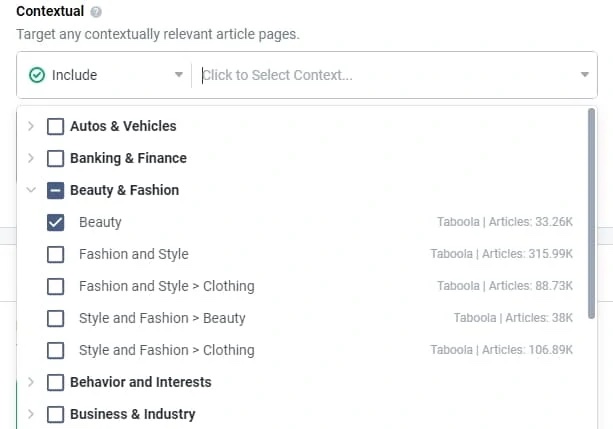
Task: Check the Style and Fashion > Beauty checkbox
Action: point(56,318)
